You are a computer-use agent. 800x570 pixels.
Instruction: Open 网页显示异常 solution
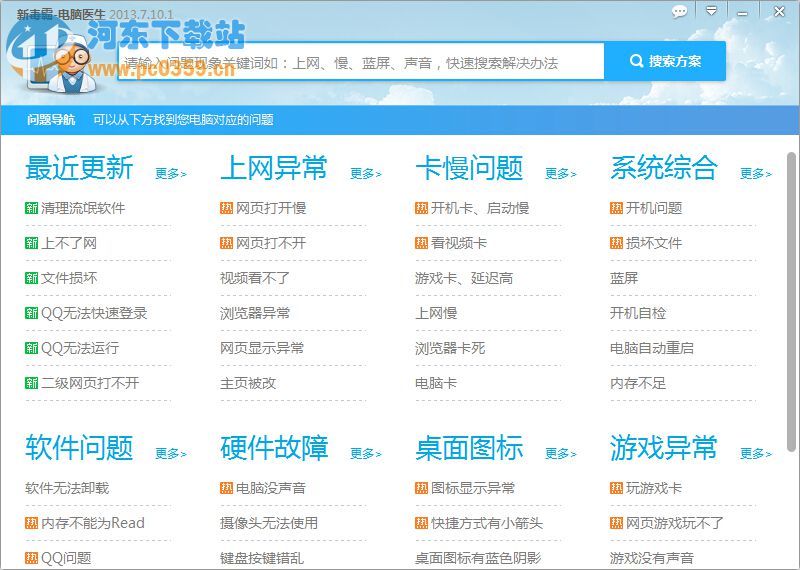click(262, 348)
